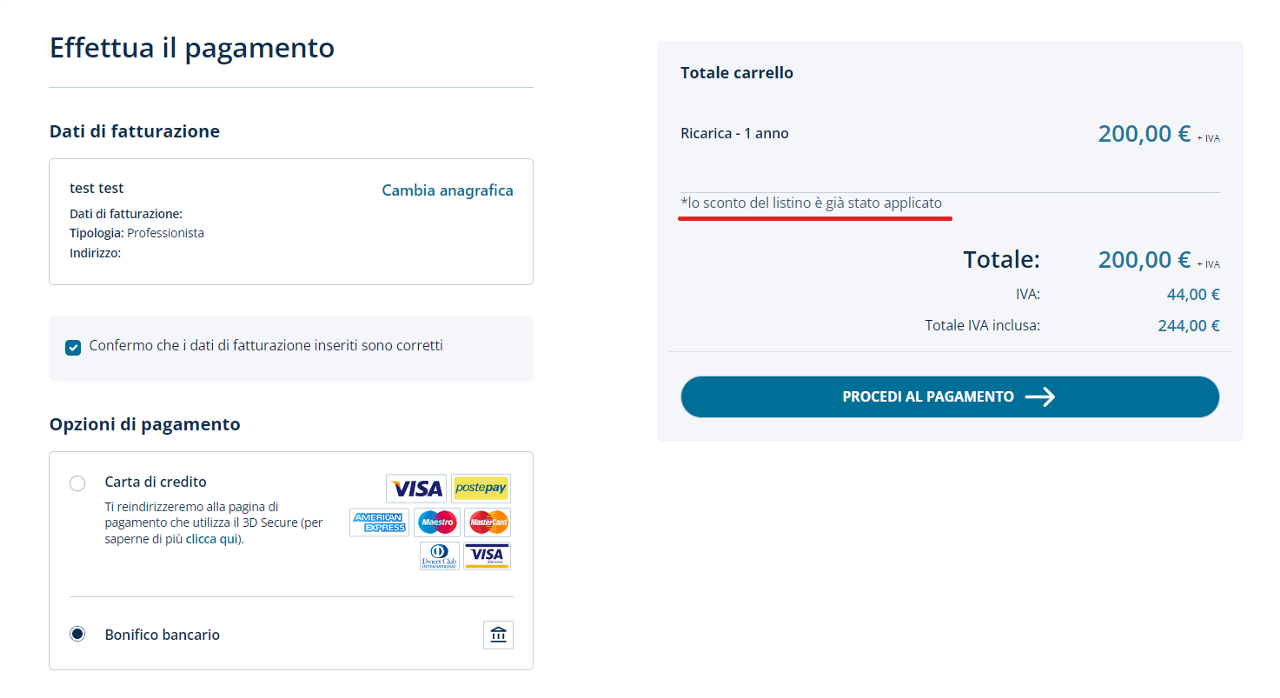Click the Diners Club International logo
This screenshot has height=698, width=1280.
(440, 556)
